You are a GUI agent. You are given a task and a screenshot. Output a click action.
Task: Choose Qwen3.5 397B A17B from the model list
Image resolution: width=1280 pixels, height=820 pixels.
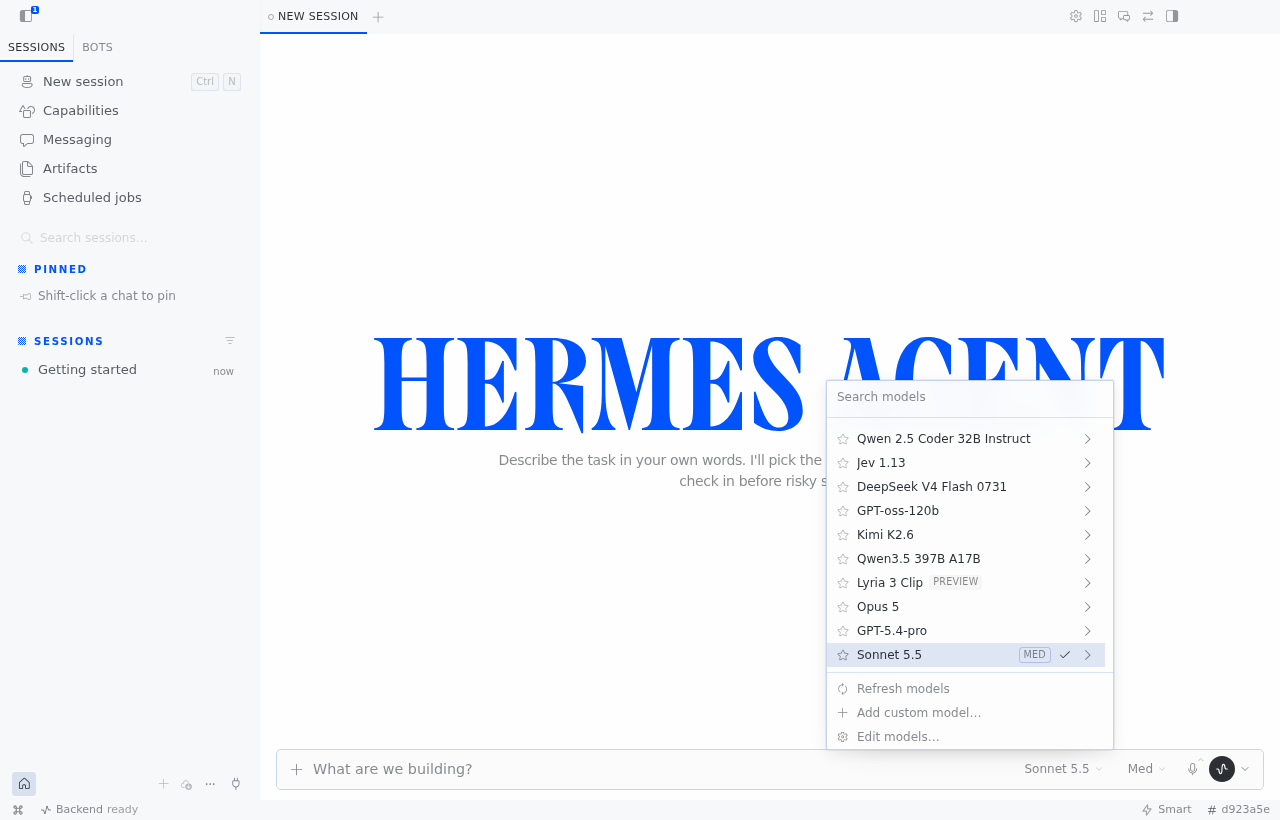pyautogui.click(x=966, y=559)
